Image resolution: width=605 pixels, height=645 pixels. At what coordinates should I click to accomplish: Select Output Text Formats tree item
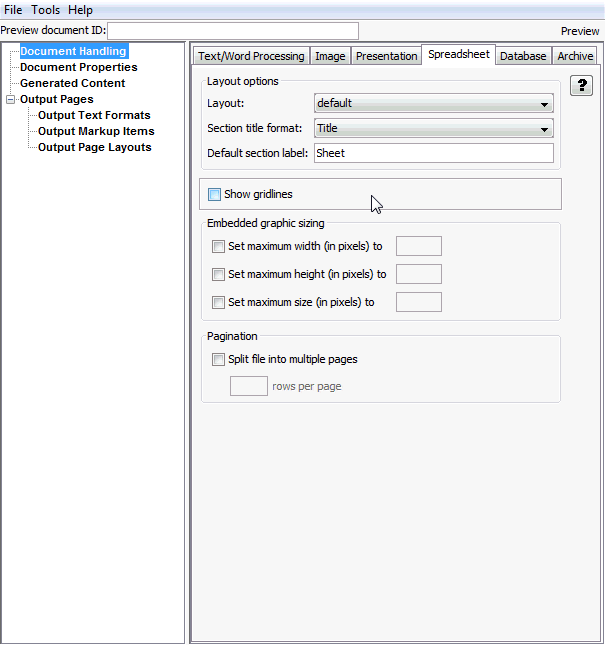coord(94,115)
